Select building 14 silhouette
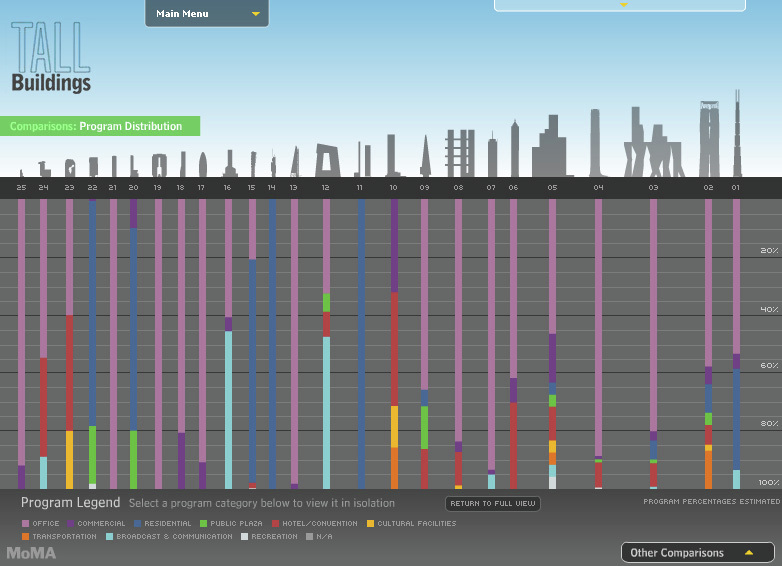 pos(273,165)
